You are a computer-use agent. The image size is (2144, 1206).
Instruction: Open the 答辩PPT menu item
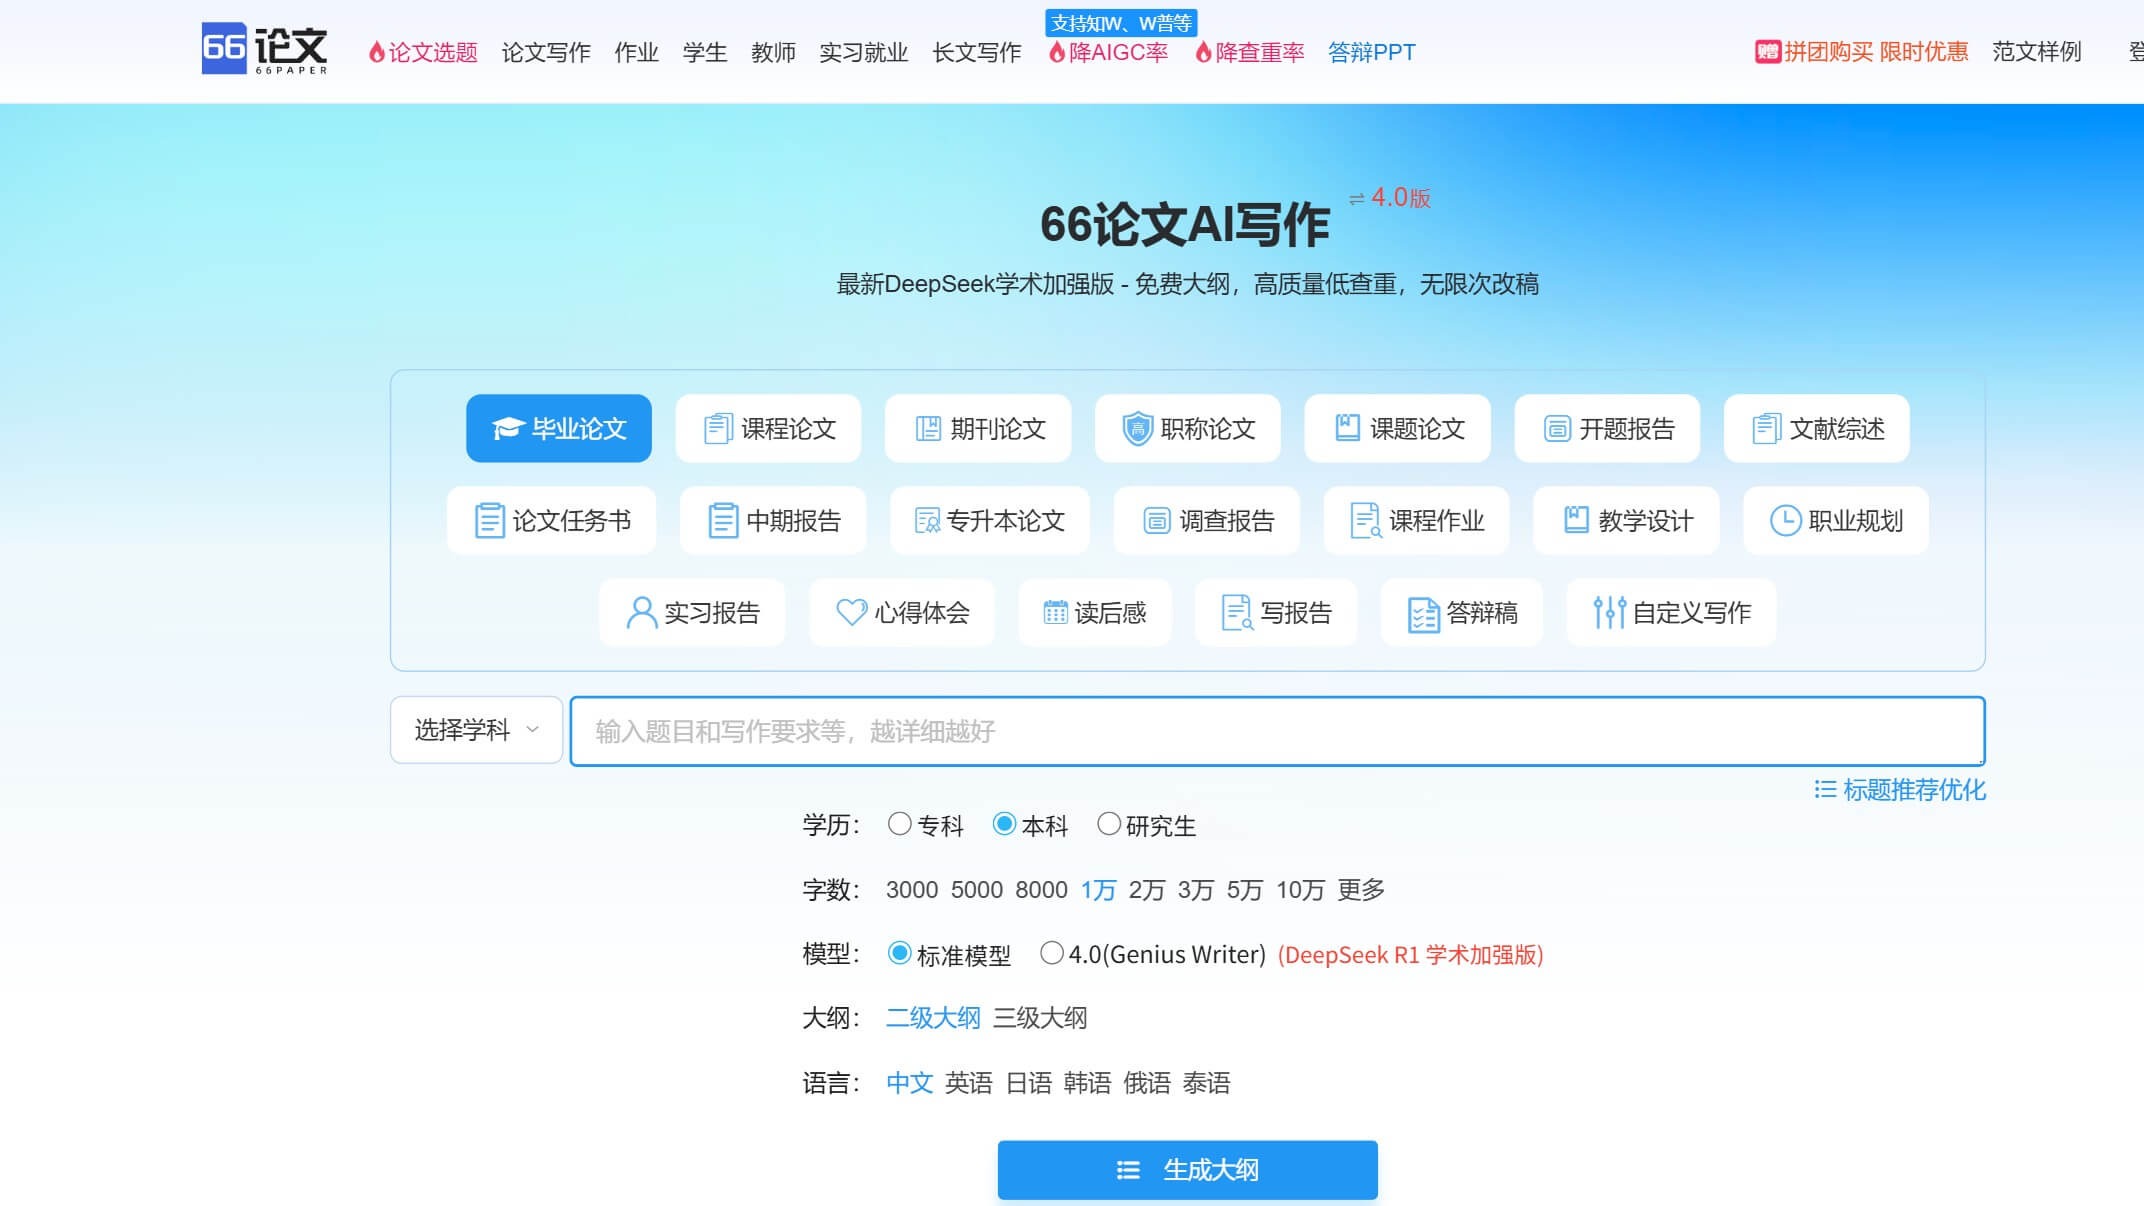[x=1370, y=53]
